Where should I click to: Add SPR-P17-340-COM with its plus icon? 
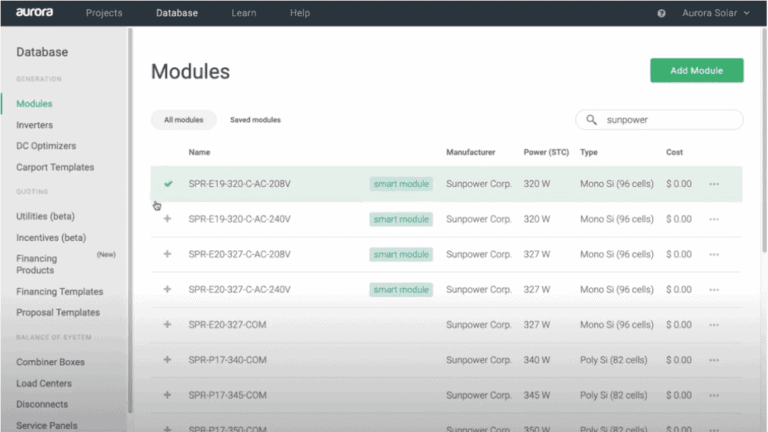(x=168, y=360)
